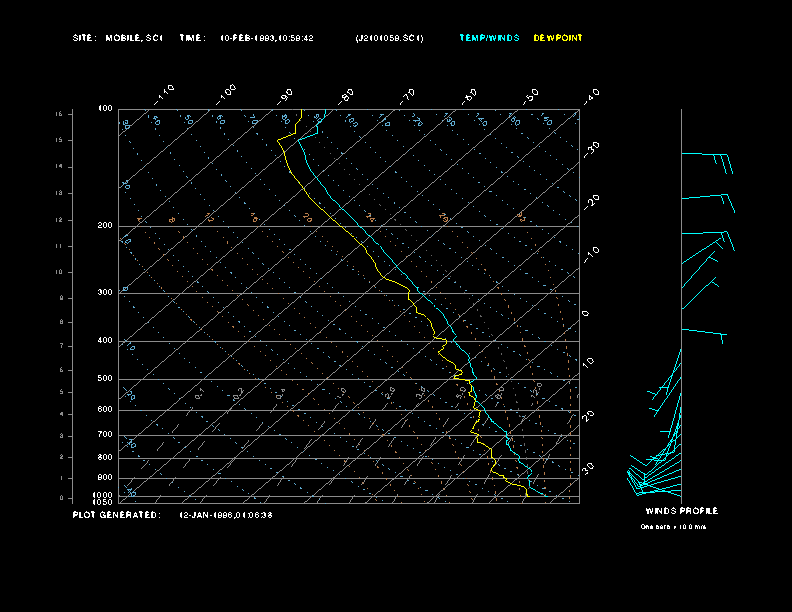Click the '-70' isotherm label at top
The image size is (792, 612).
click(x=407, y=96)
